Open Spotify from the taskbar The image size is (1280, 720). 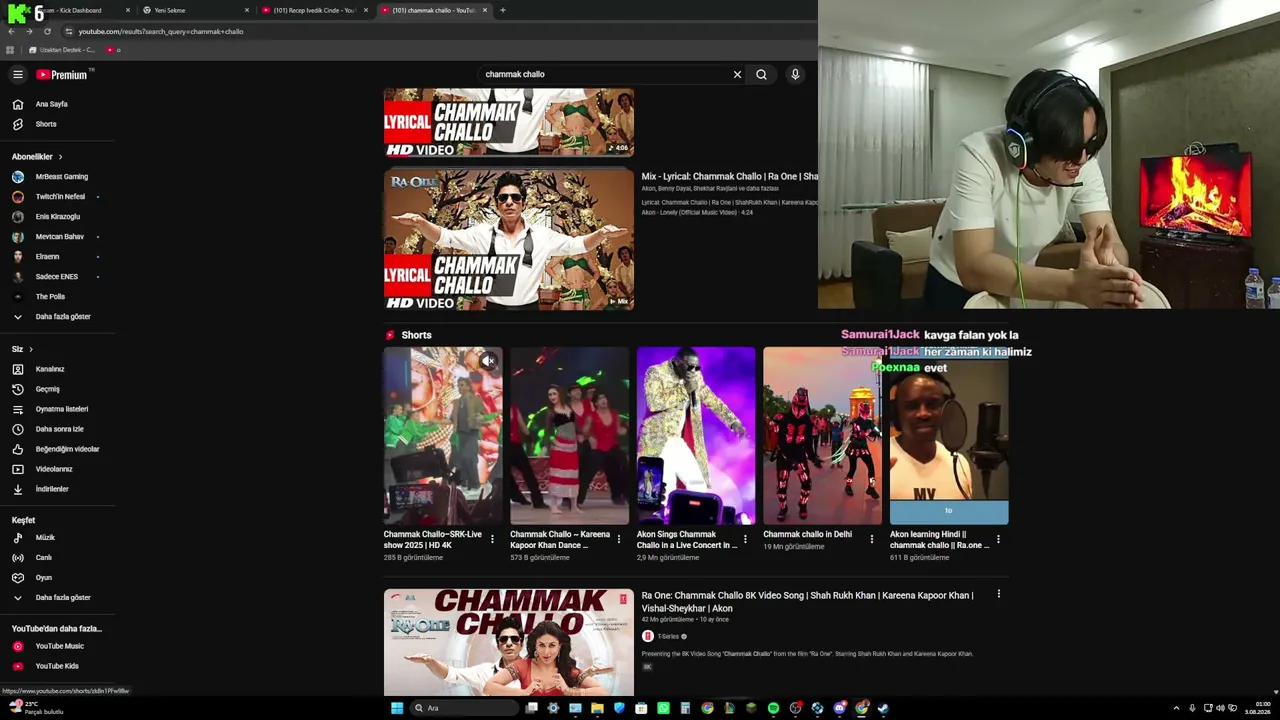[x=773, y=708]
